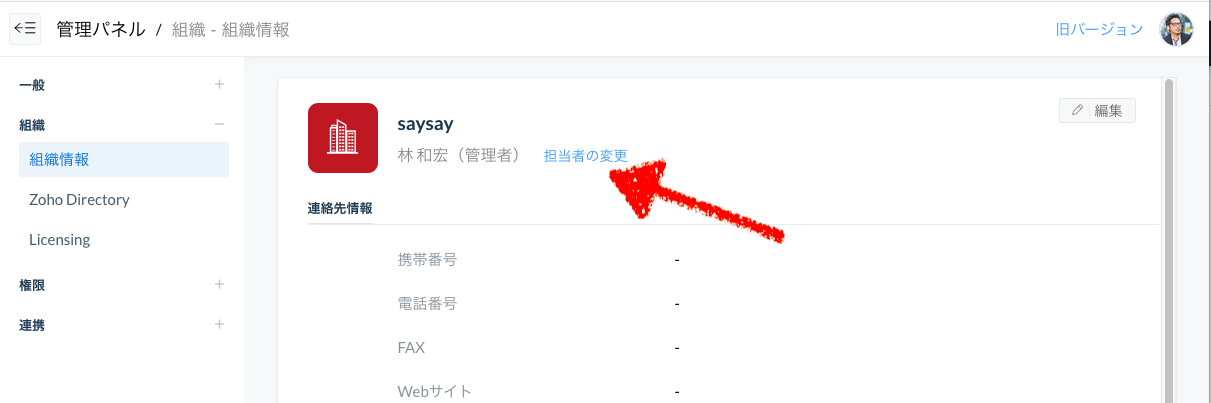Collapse the 組織 section minus icon
The height and width of the screenshot is (403, 1211).
[x=219, y=125]
